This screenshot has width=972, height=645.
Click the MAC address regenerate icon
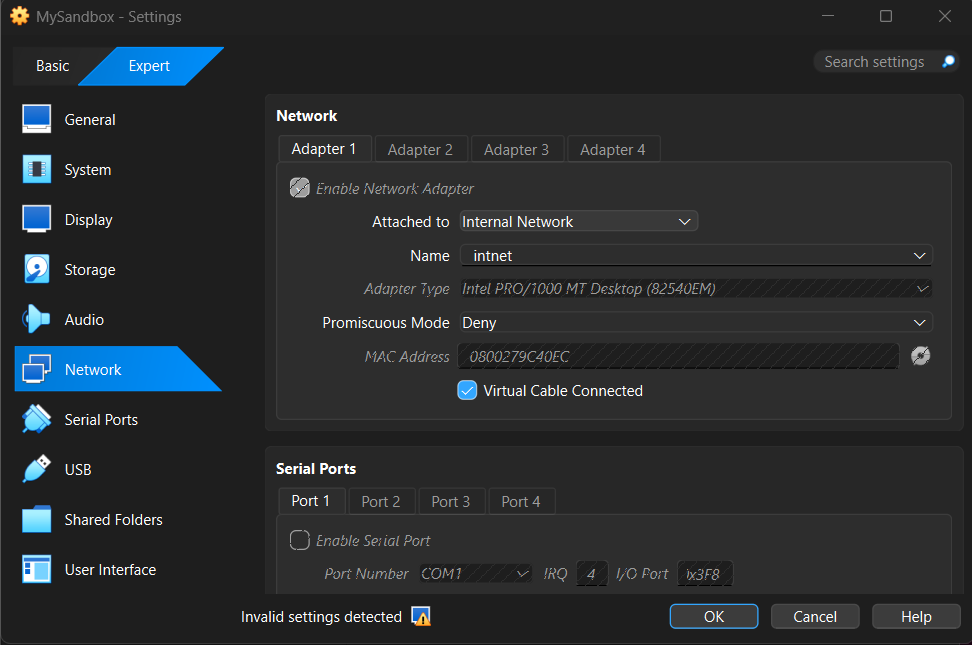coord(921,356)
